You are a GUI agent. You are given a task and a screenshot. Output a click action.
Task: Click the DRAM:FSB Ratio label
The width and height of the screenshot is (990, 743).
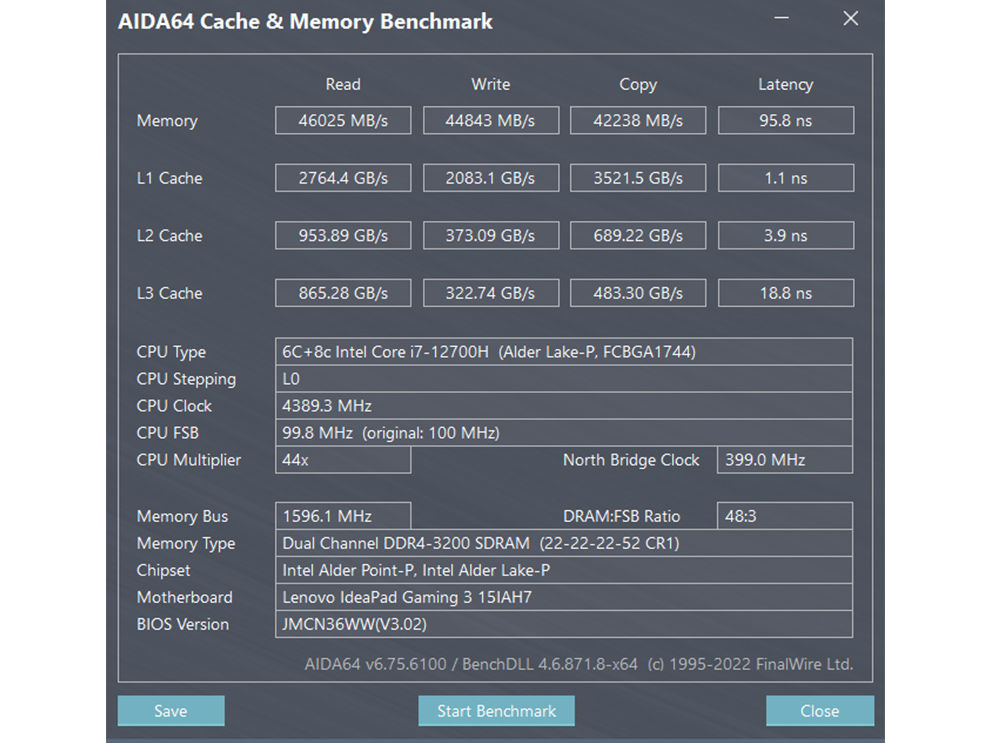tap(621, 516)
